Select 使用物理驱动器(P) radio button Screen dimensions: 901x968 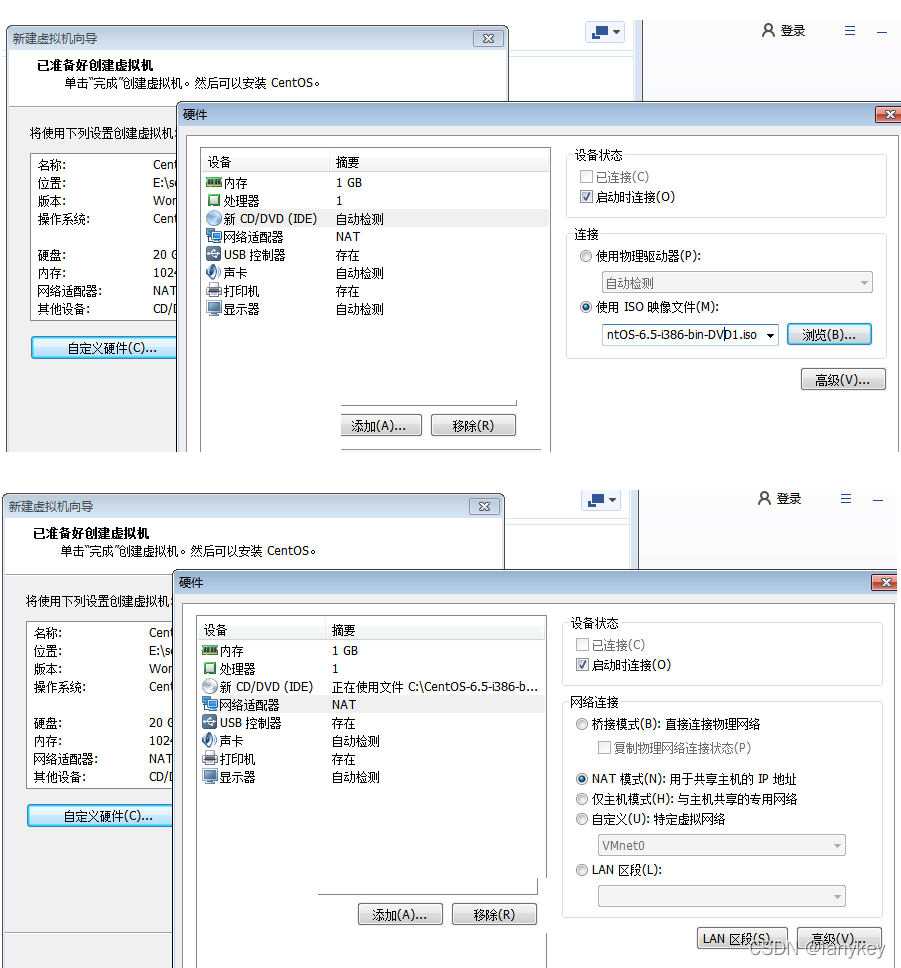click(x=586, y=256)
